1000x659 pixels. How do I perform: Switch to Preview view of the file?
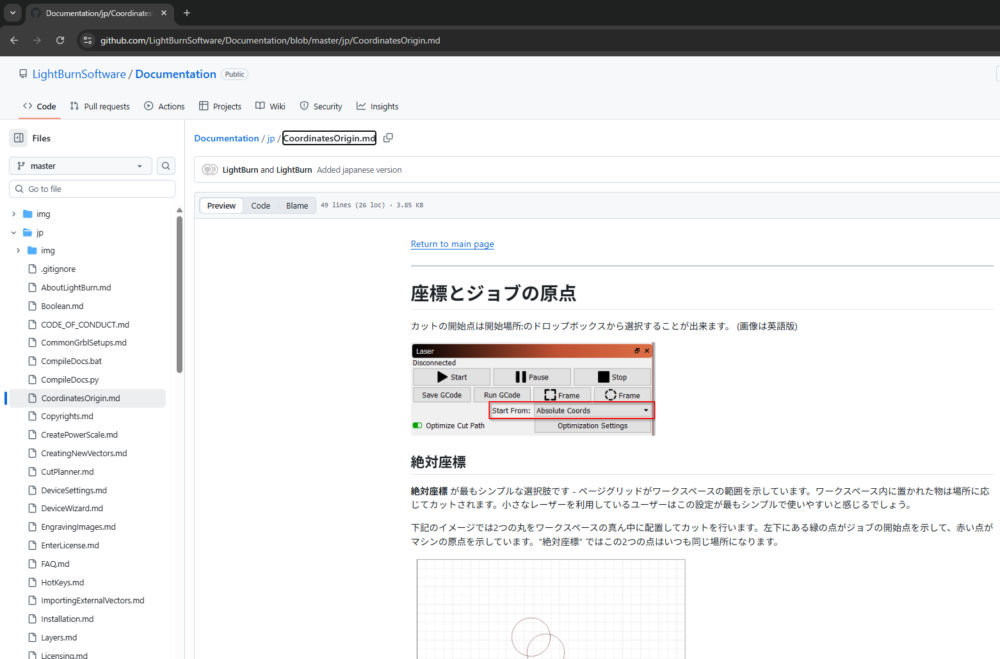click(x=221, y=206)
